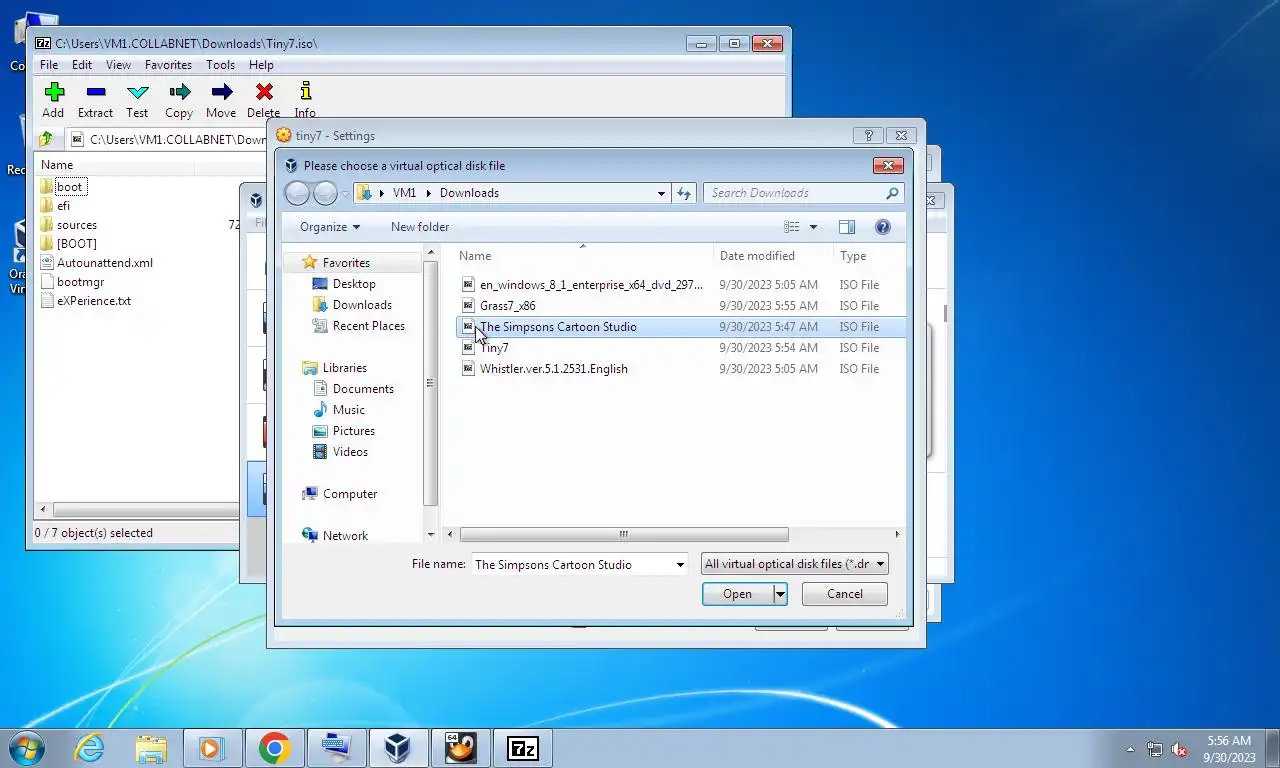Click Downloads in the address breadcrumb
Viewport: 1280px width, 768px height.
click(x=469, y=193)
